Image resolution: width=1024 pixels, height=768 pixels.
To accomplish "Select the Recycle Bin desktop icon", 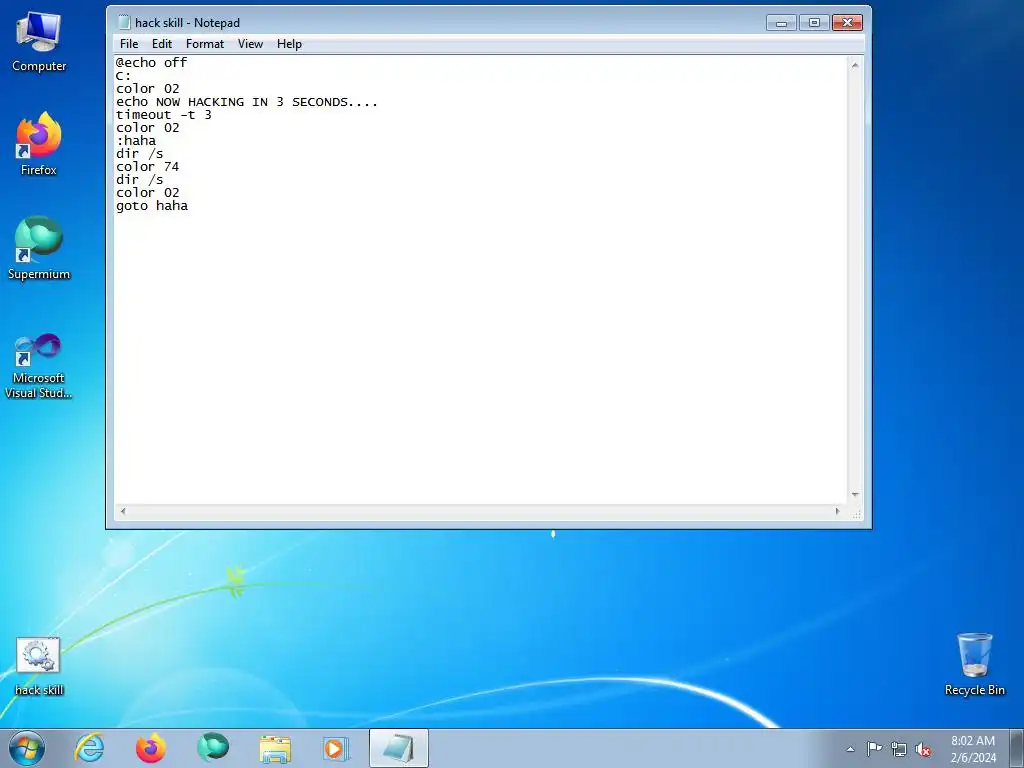I will click(974, 665).
